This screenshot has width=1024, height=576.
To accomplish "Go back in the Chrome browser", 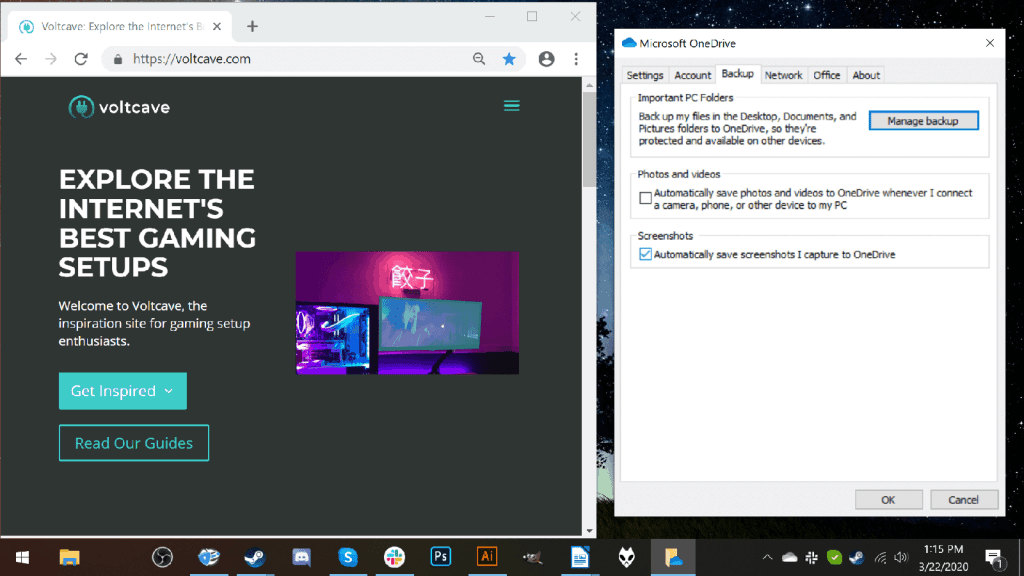I will point(21,59).
